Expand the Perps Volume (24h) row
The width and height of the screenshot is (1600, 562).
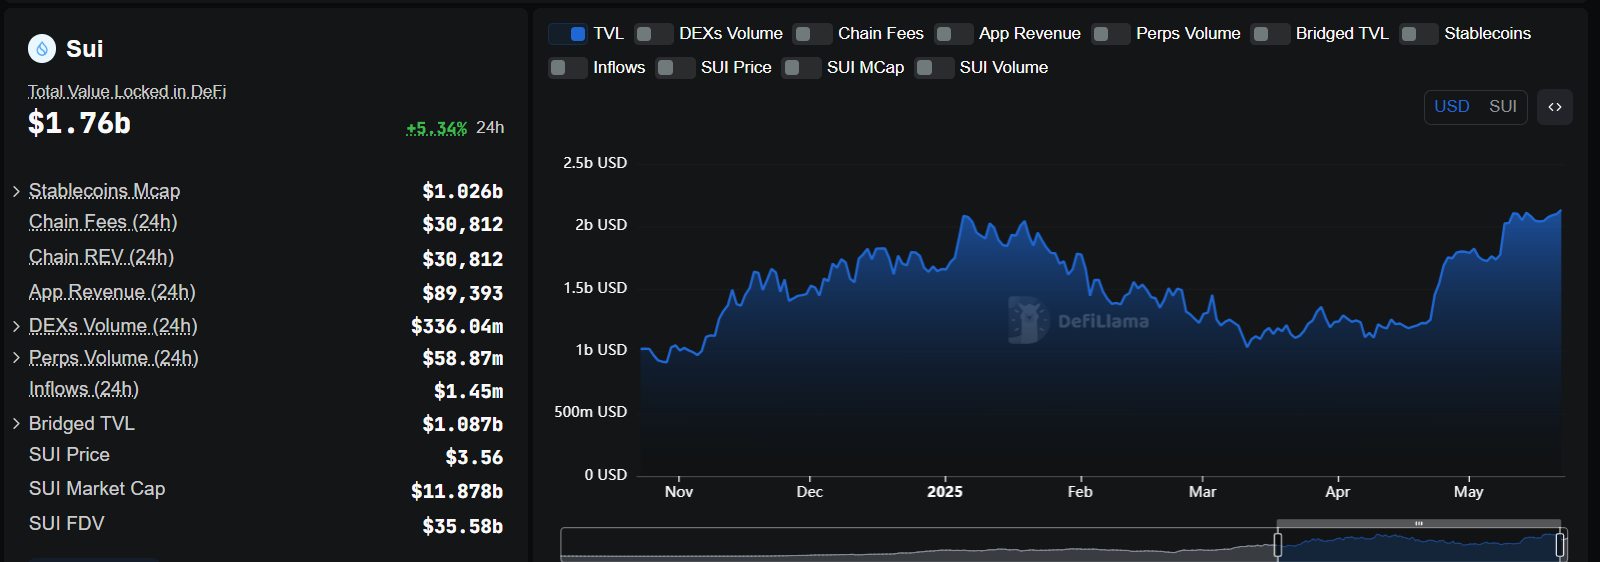pyautogui.click(x=16, y=358)
